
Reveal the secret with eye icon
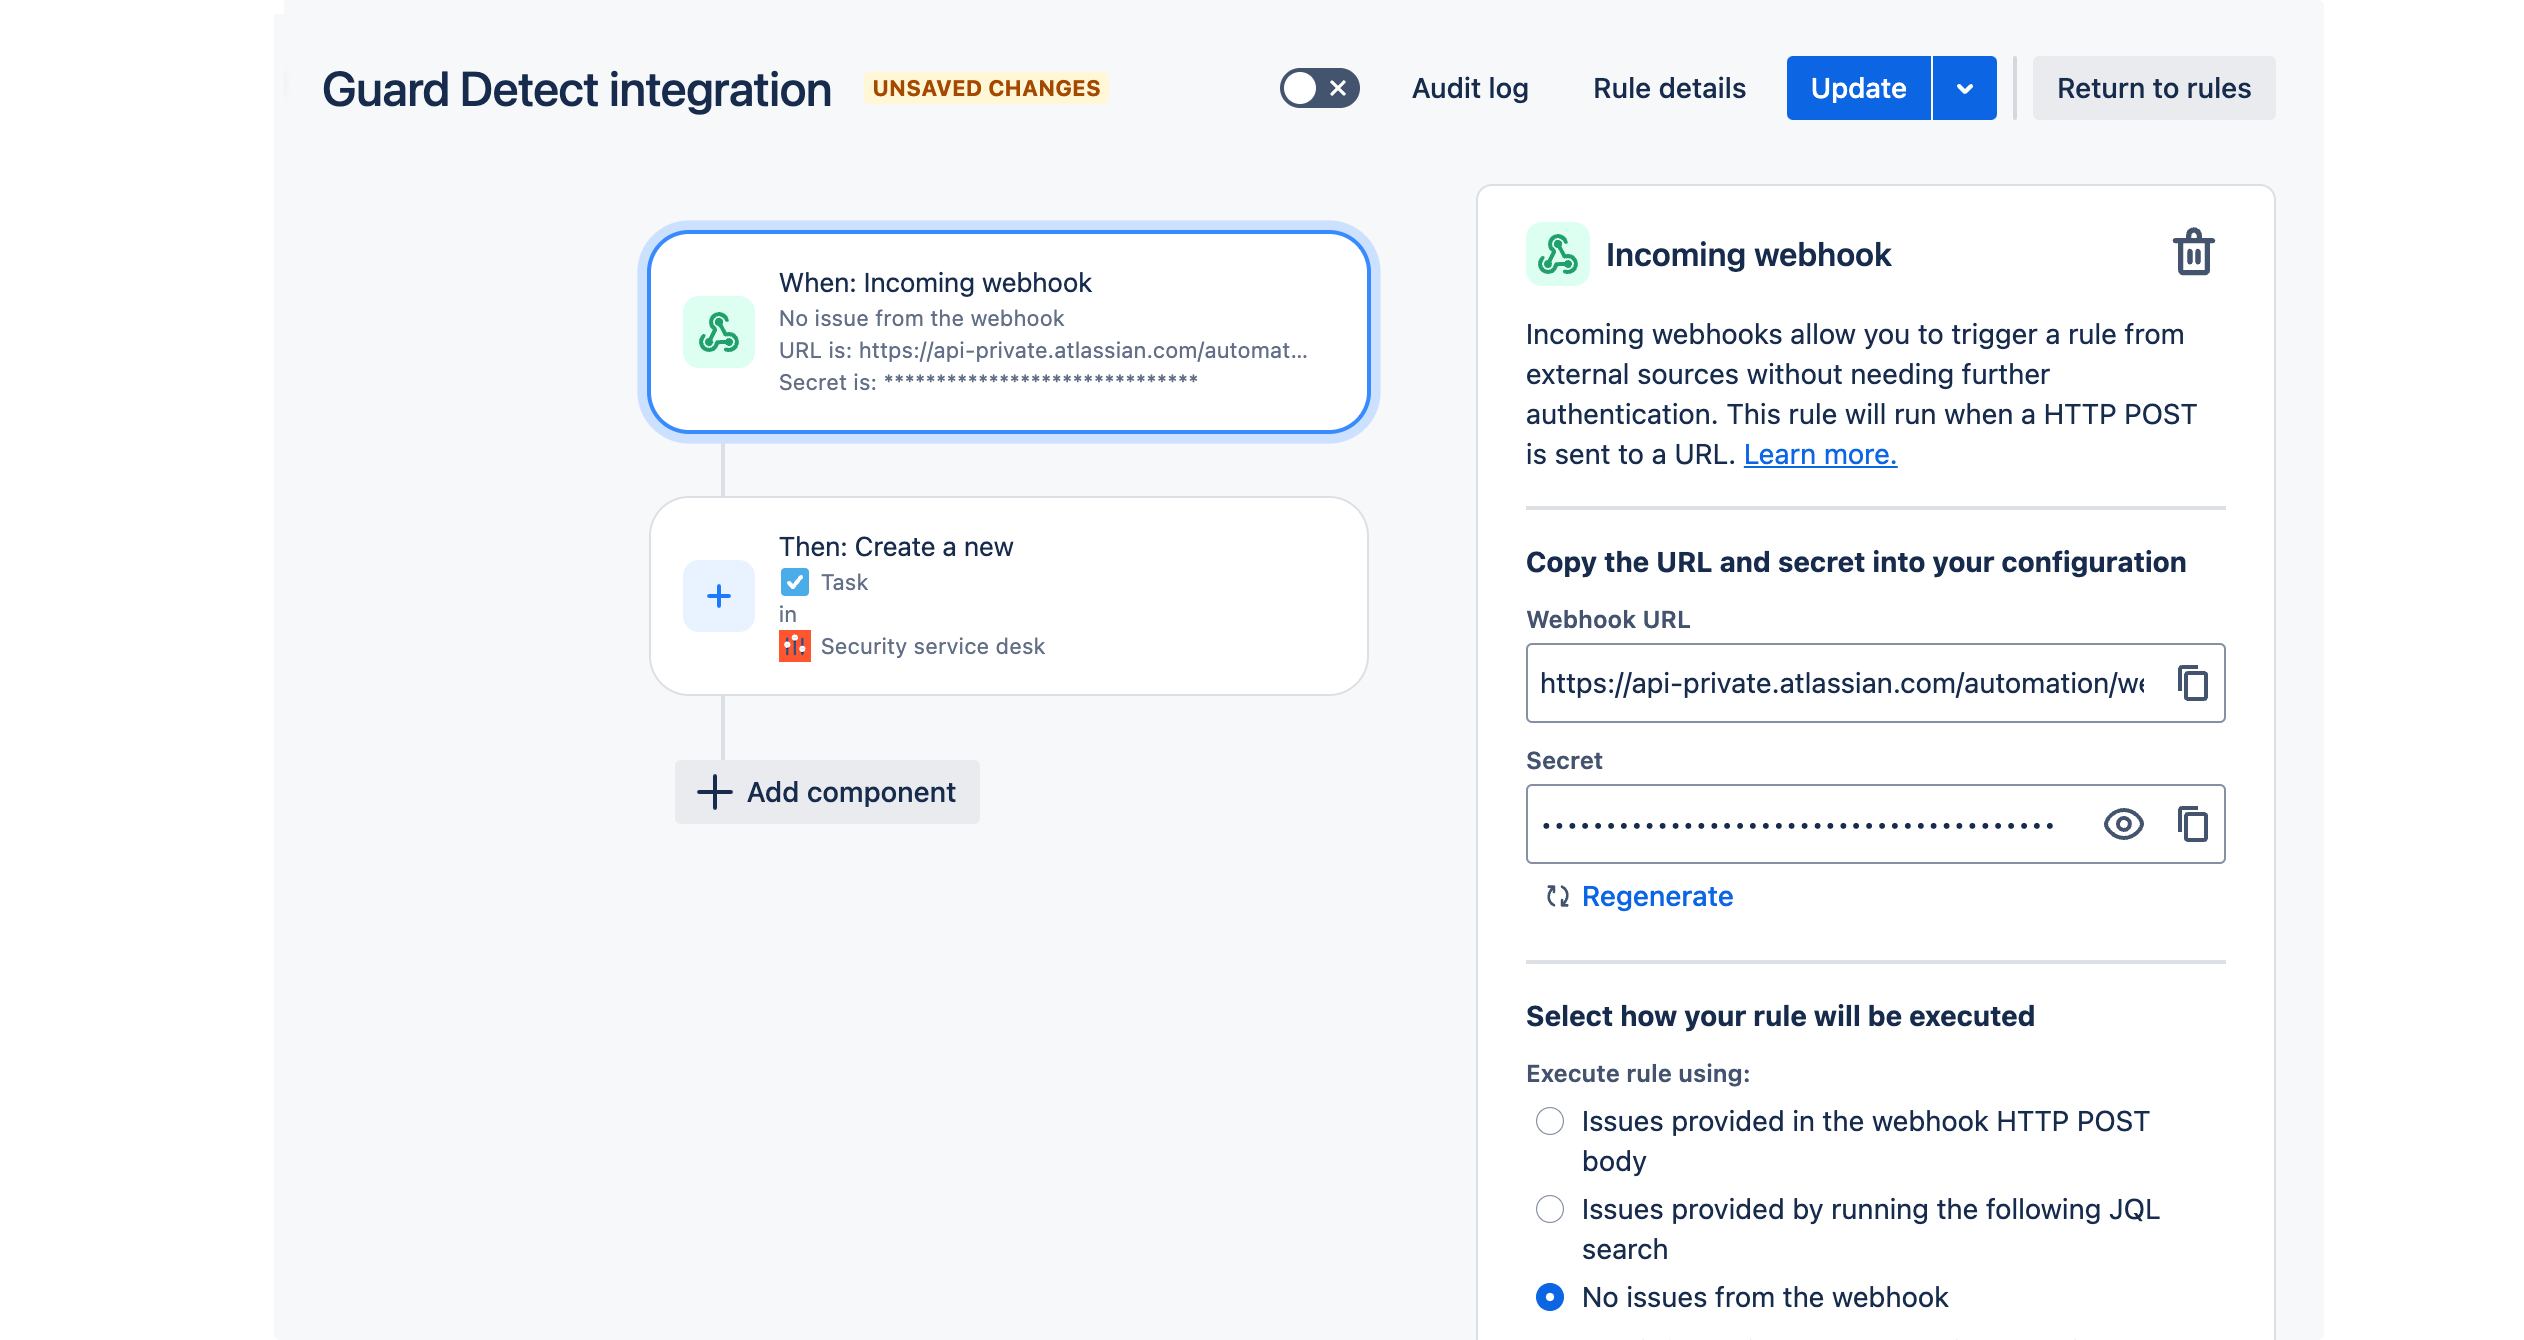[2123, 824]
